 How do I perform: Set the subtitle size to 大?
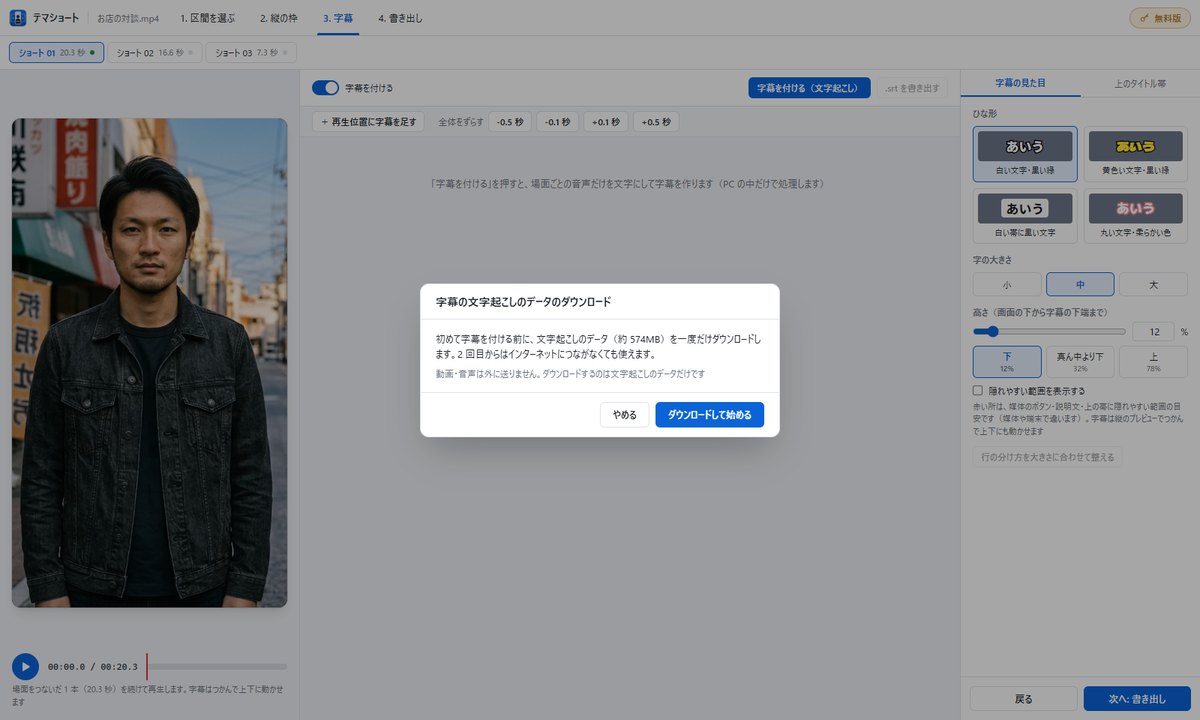1153,284
